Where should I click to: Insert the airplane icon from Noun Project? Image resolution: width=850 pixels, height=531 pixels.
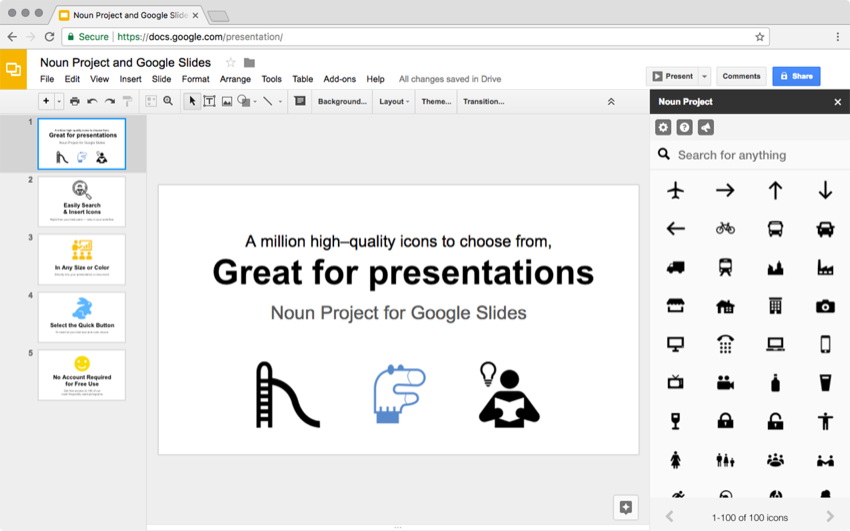(676, 190)
